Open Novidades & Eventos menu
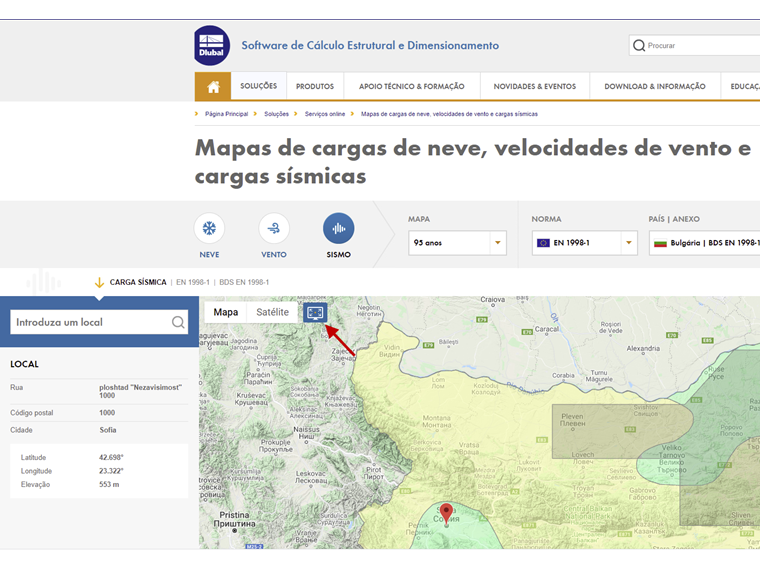 [x=535, y=86]
